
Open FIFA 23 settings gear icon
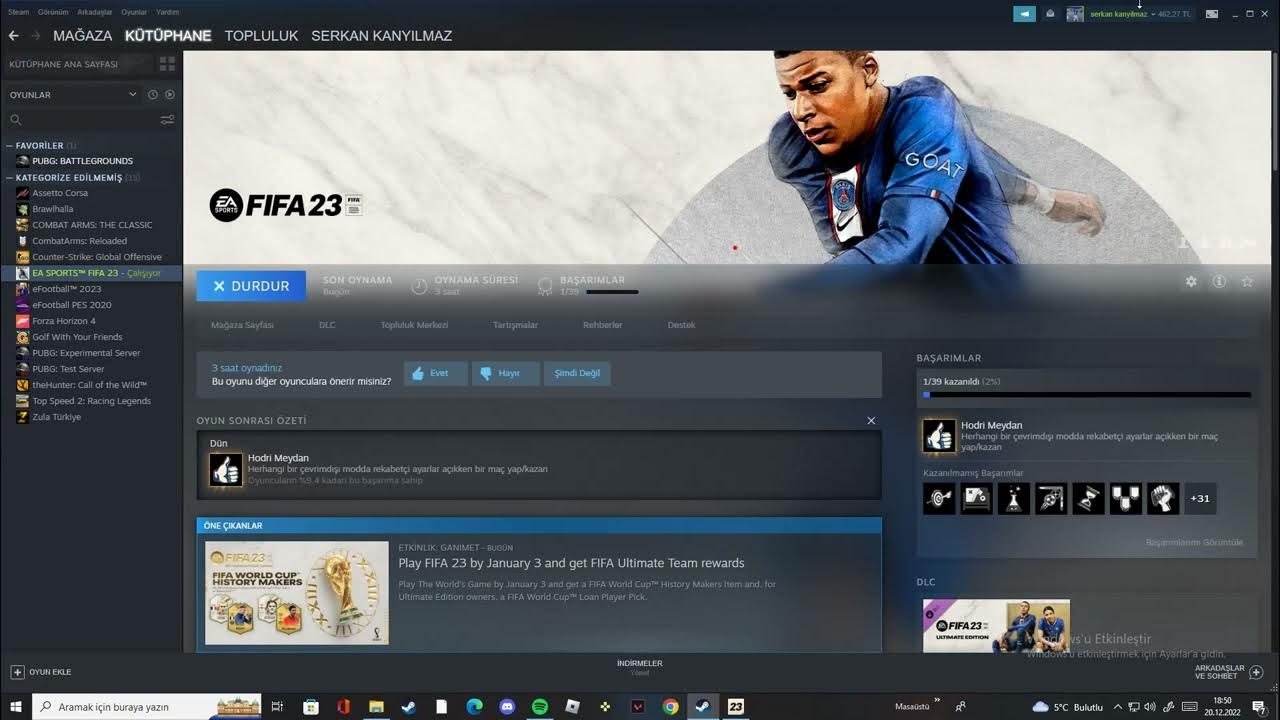[x=1191, y=282]
